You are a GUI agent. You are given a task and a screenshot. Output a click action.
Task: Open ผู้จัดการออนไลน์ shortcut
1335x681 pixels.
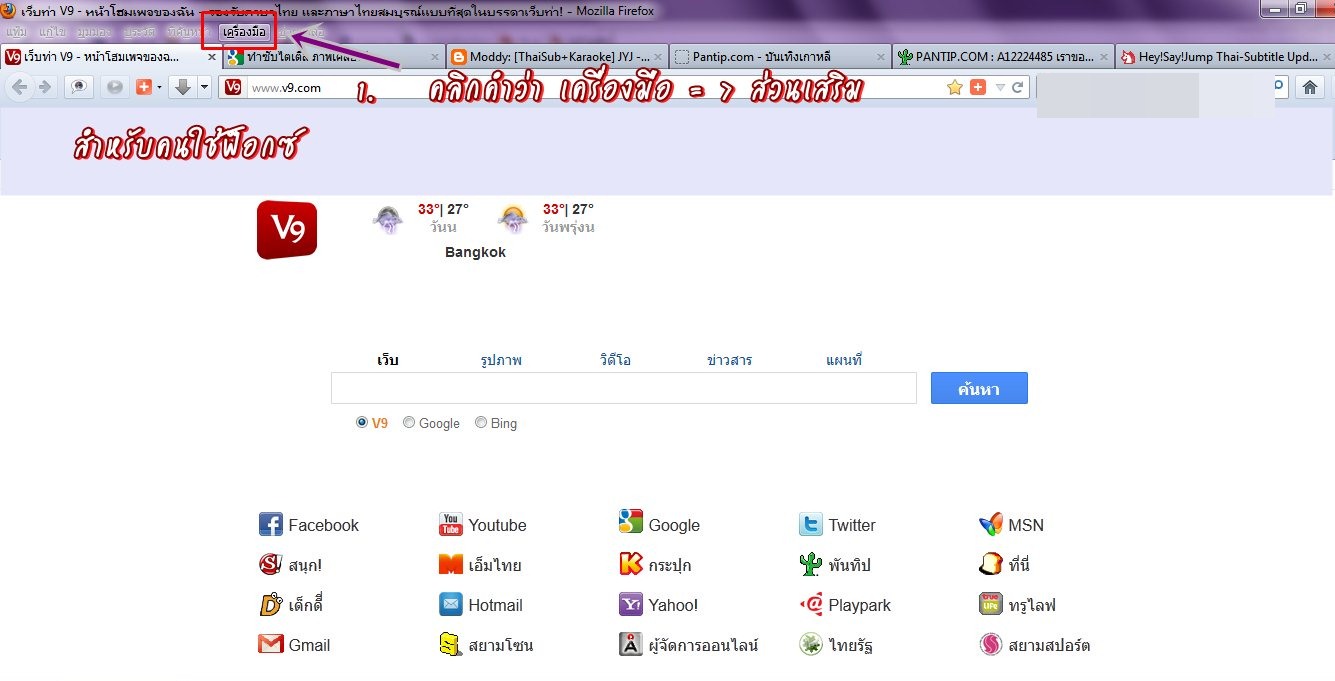coord(688,645)
